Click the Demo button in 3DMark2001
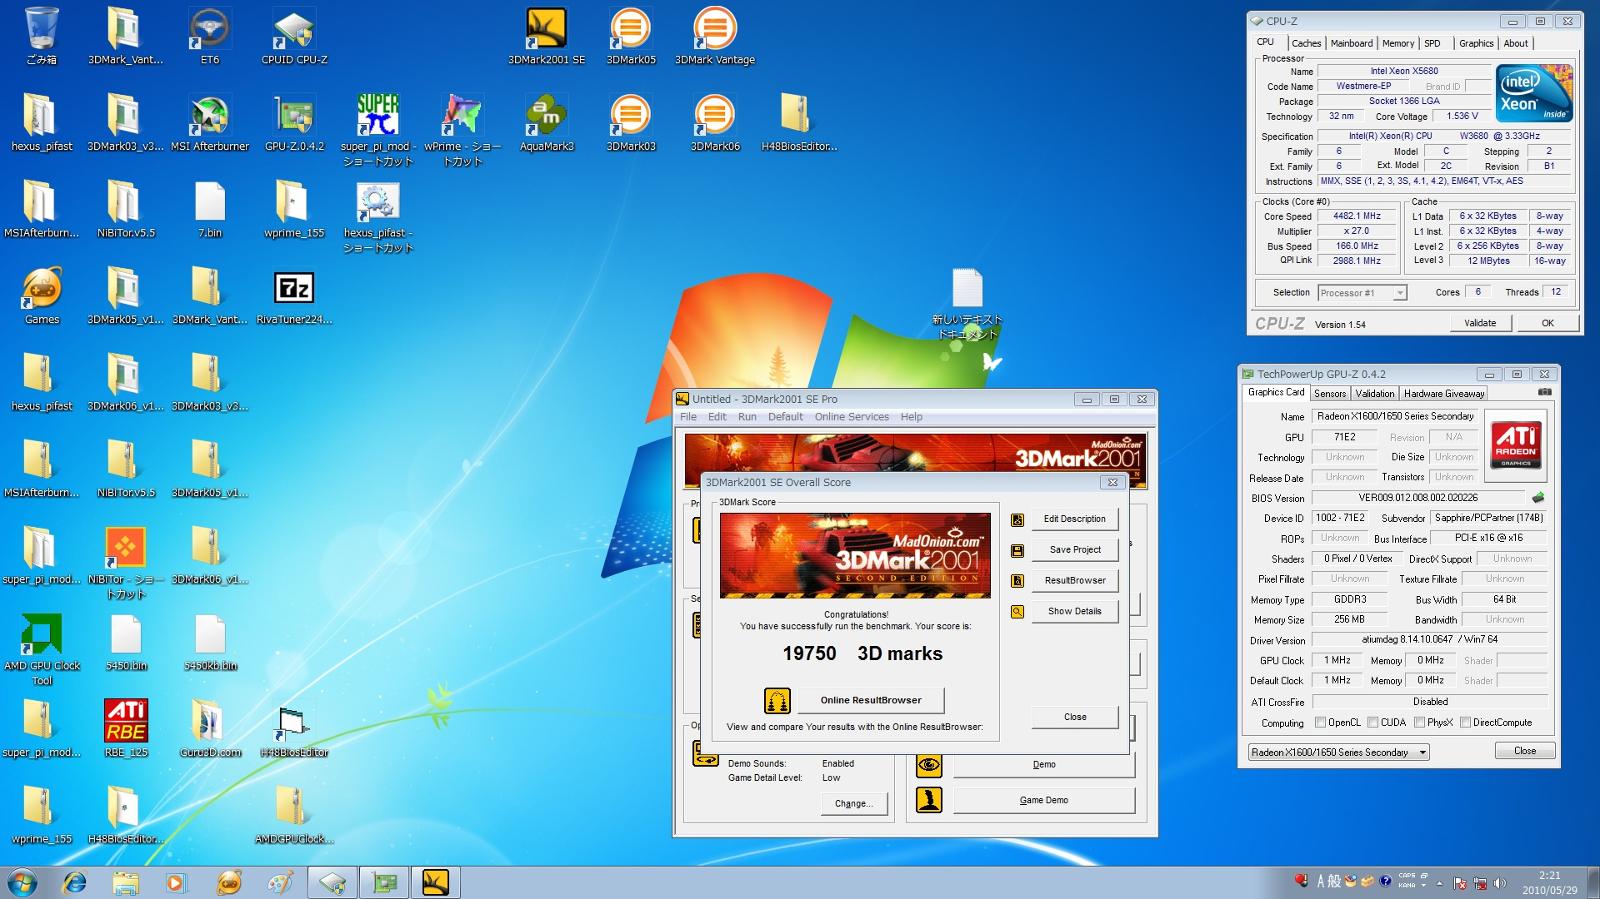Image resolution: width=1600 pixels, height=899 pixels. [1044, 765]
